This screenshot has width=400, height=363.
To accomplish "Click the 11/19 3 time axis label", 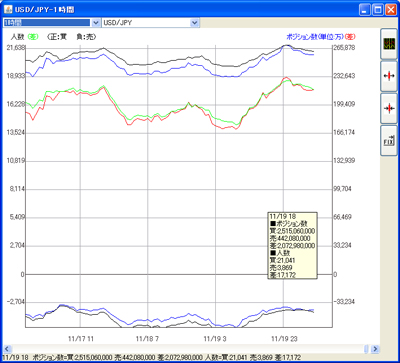I will (215, 339).
